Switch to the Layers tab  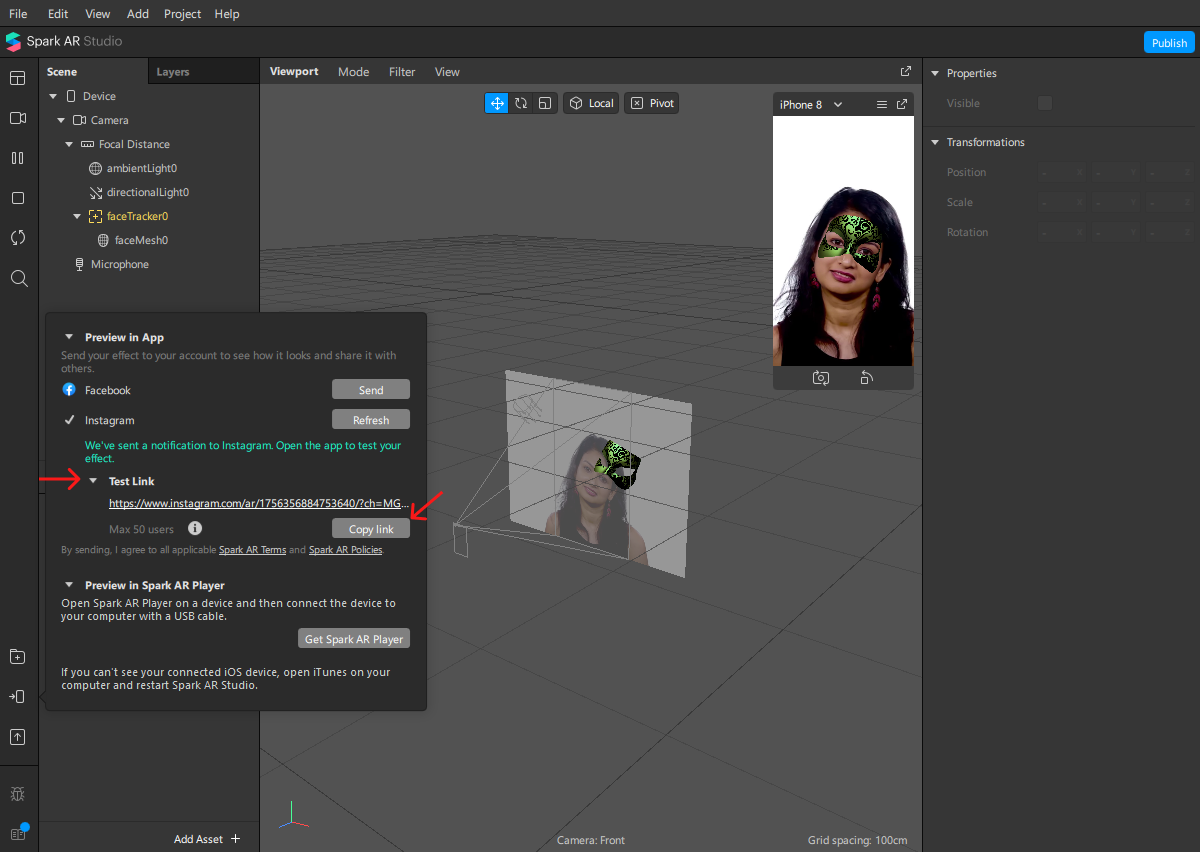point(173,72)
